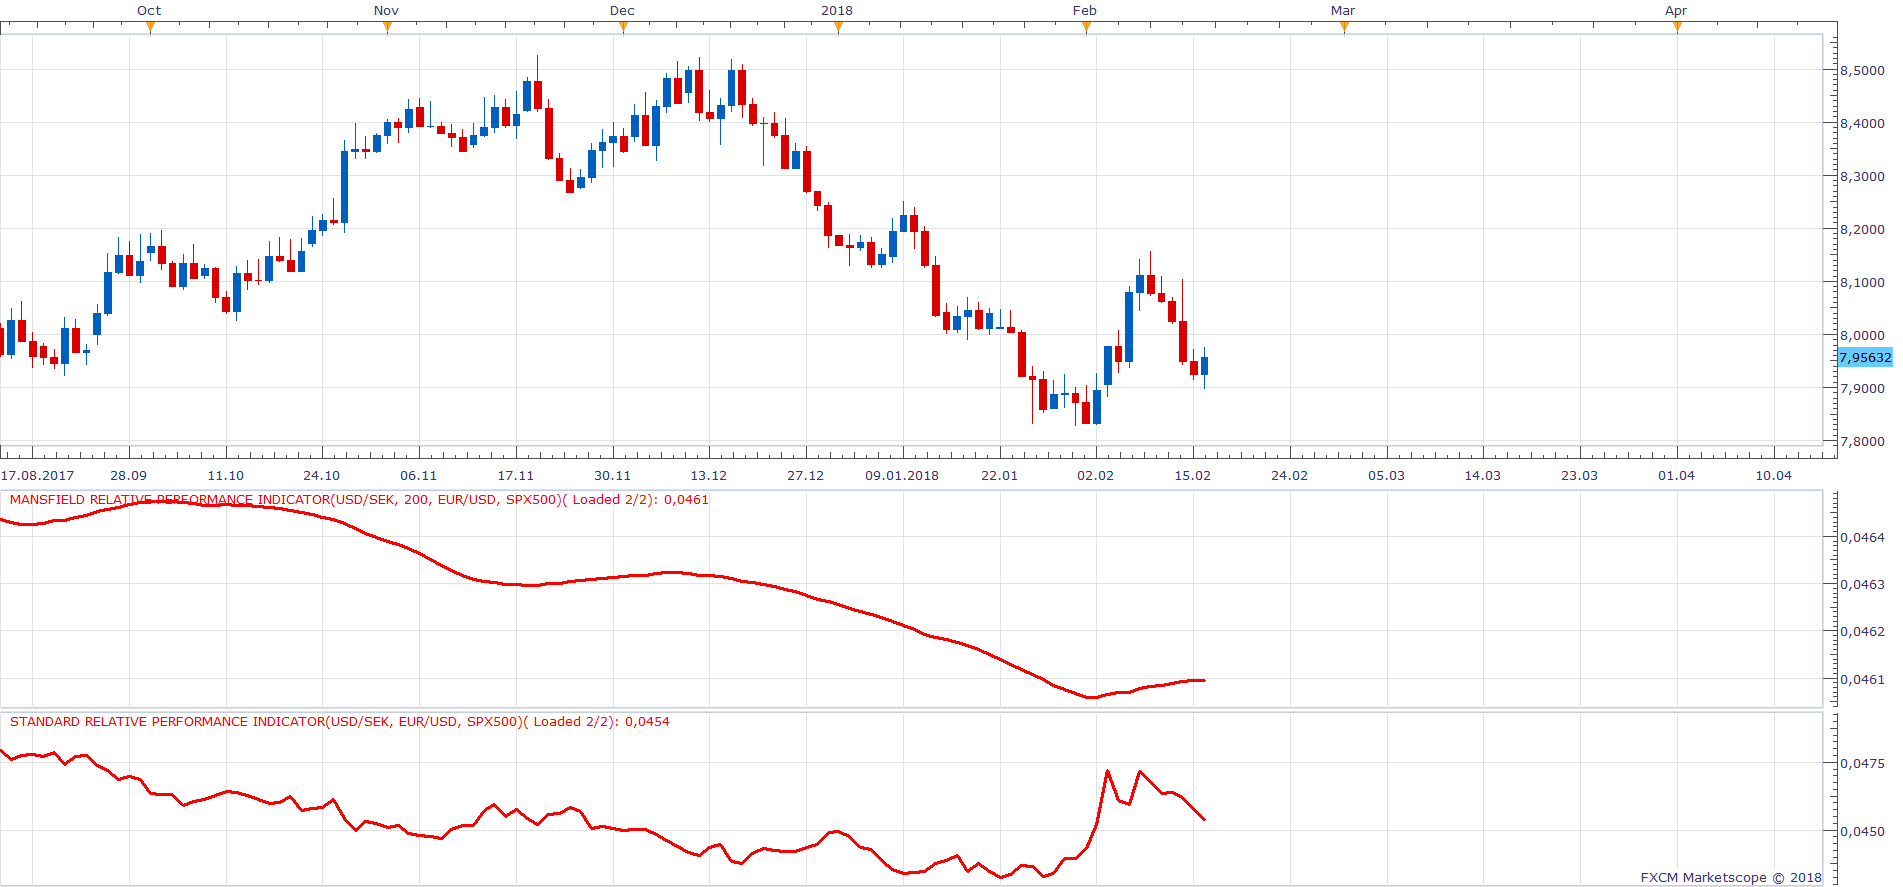The image size is (1903, 887).
Task: Click the 8,3000 price axis label
Action: (x=1862, y=176)
